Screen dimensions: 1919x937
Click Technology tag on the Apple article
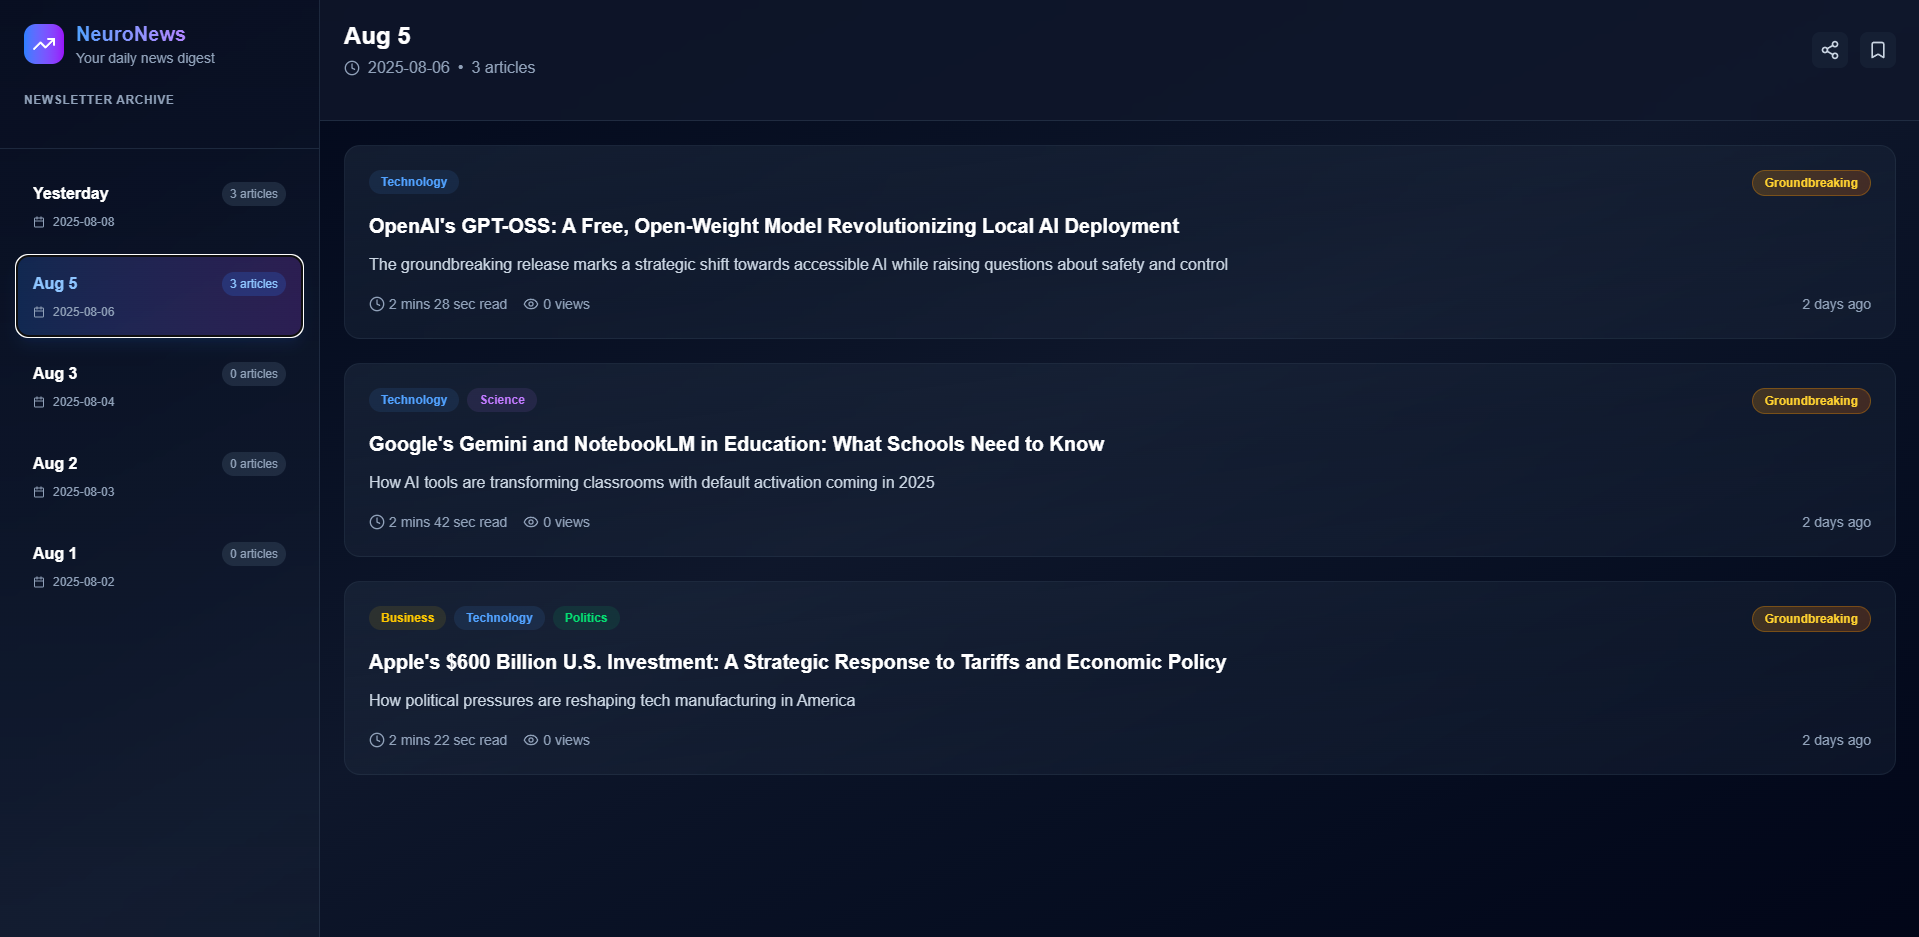(x=499, y=618)
